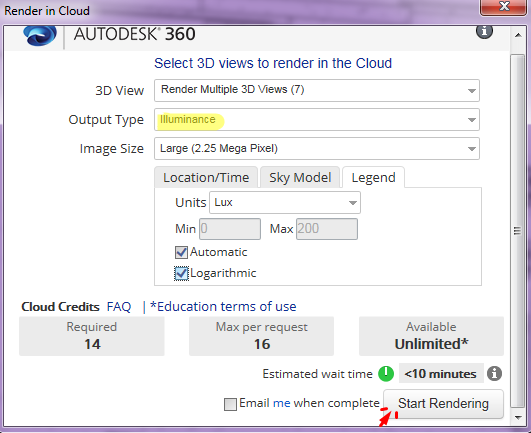Open the 3D View dropdown
The width and height of the screenshot is (531, 433).
pos(317,90)
